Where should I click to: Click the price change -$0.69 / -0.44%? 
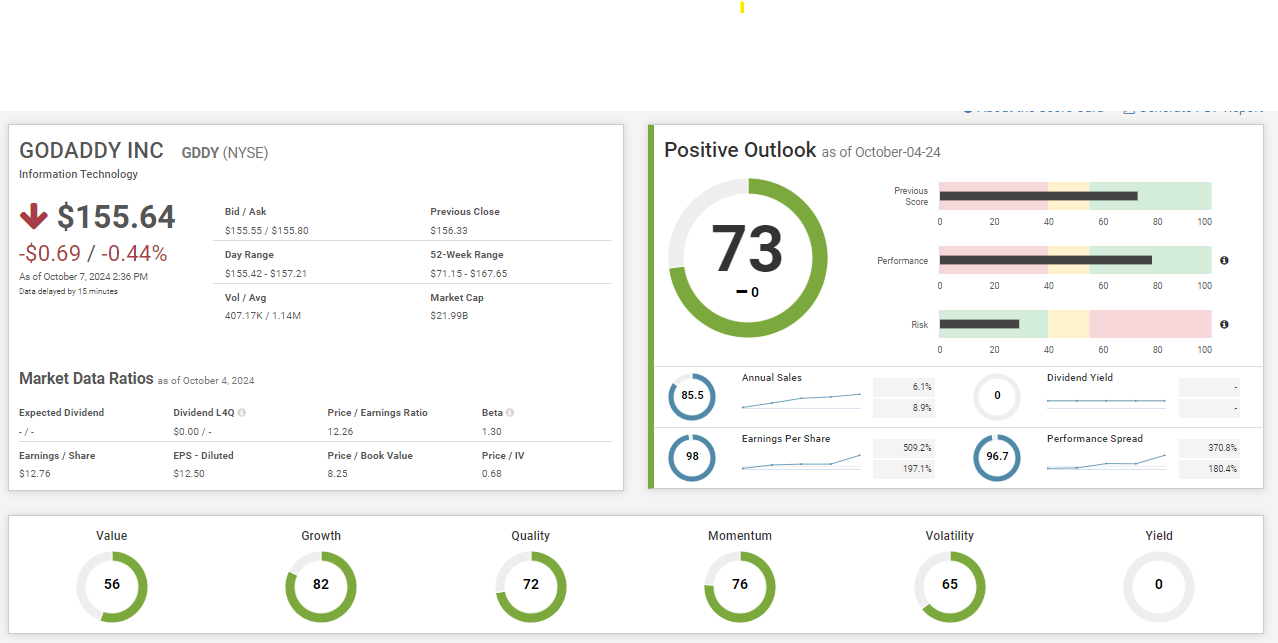click(93, 253)
